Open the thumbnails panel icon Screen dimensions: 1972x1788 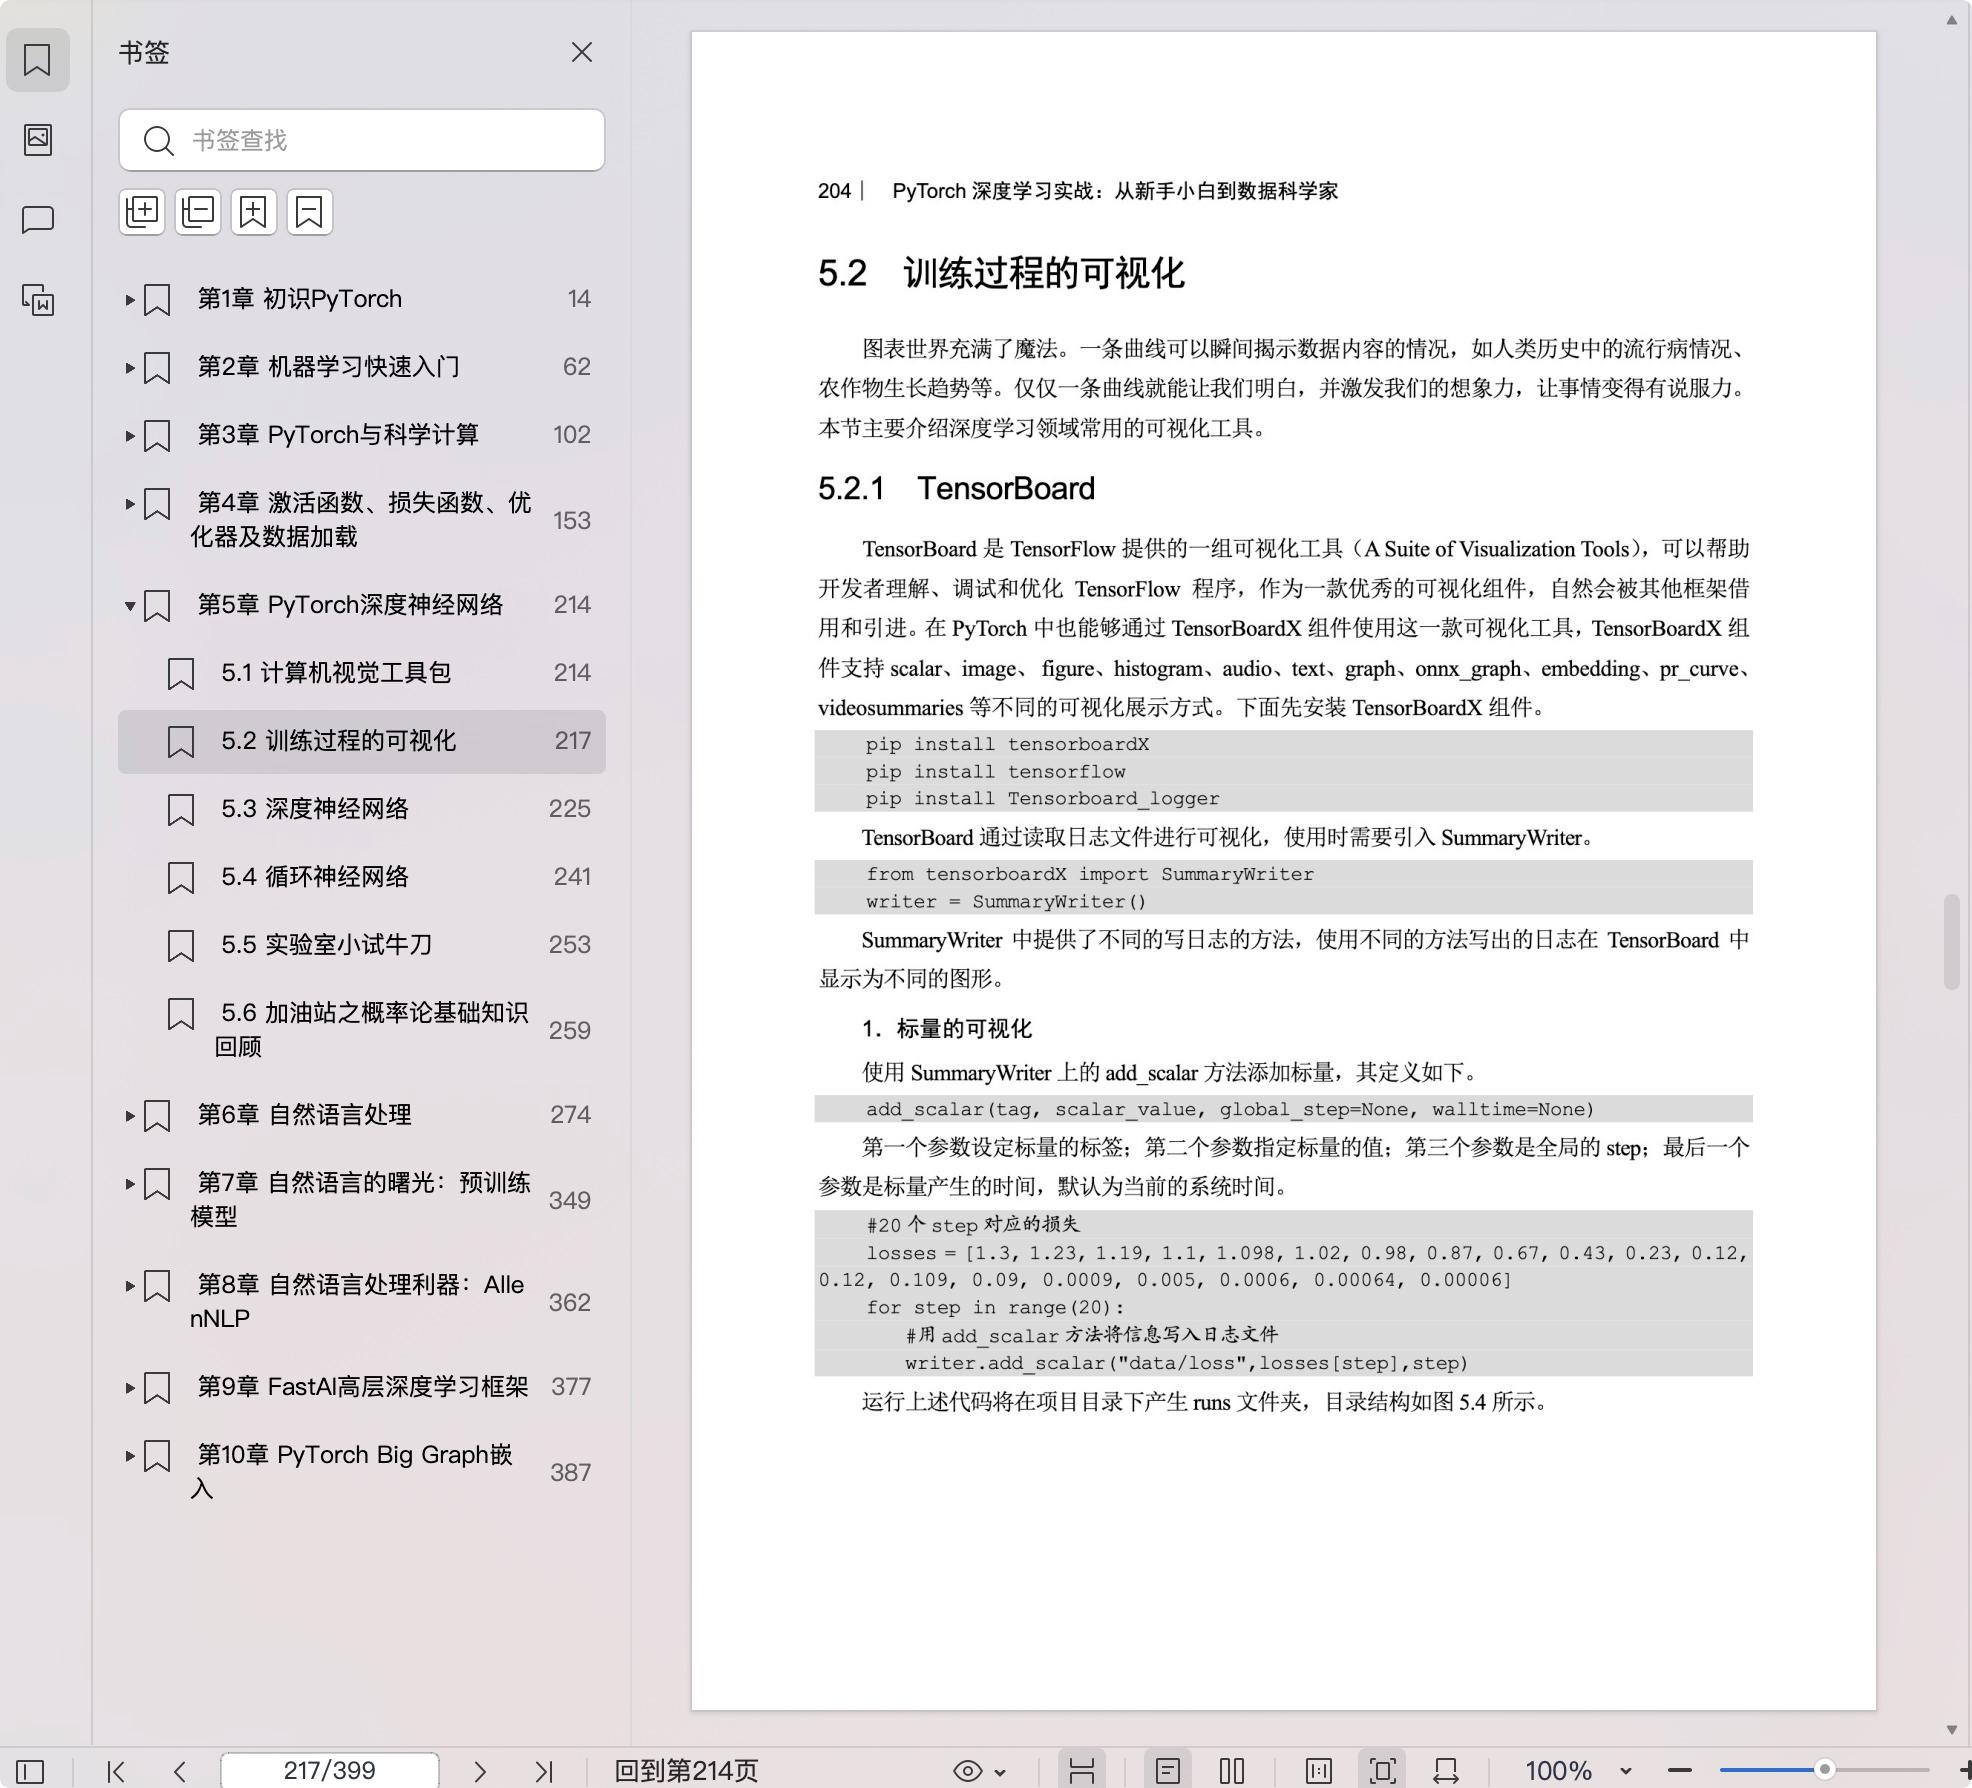tap(38, 139)
